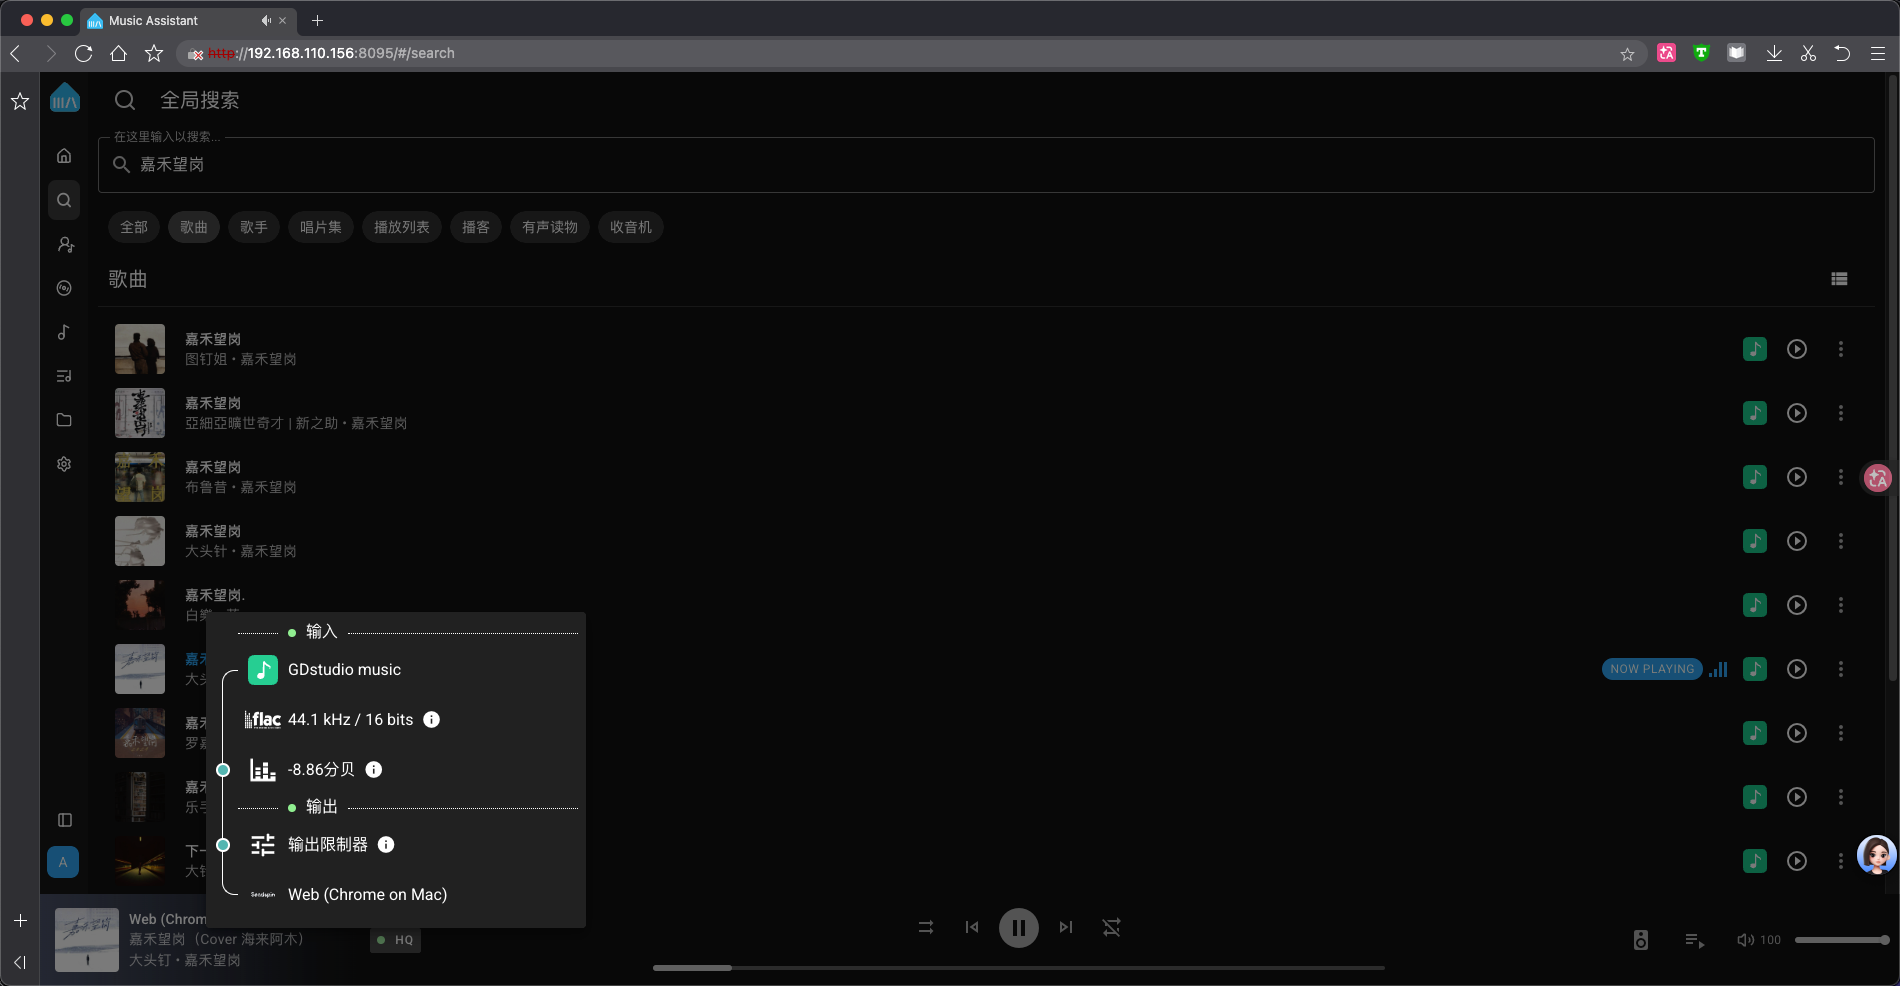Open the Playlists library in the sidebar
Image resolution: width=1900 pixels, height=986 pixels.
pos(64,376)
